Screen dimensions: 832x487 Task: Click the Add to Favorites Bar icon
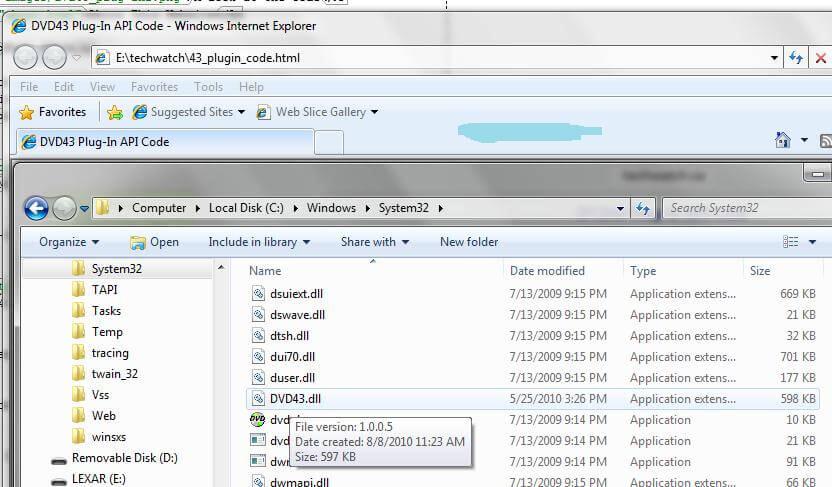tap(115, 112)
